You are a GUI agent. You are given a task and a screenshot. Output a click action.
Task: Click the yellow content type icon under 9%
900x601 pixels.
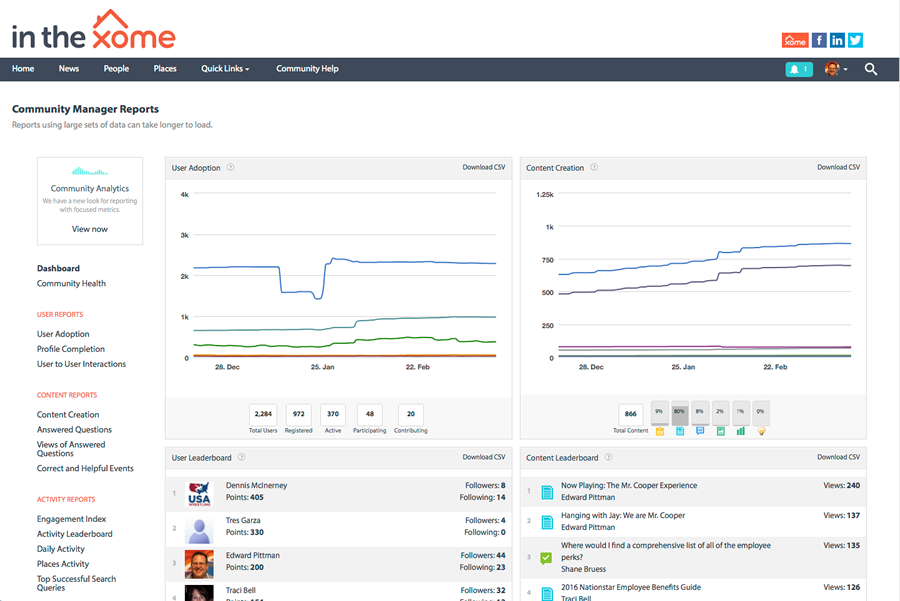(x=660, y=431)
